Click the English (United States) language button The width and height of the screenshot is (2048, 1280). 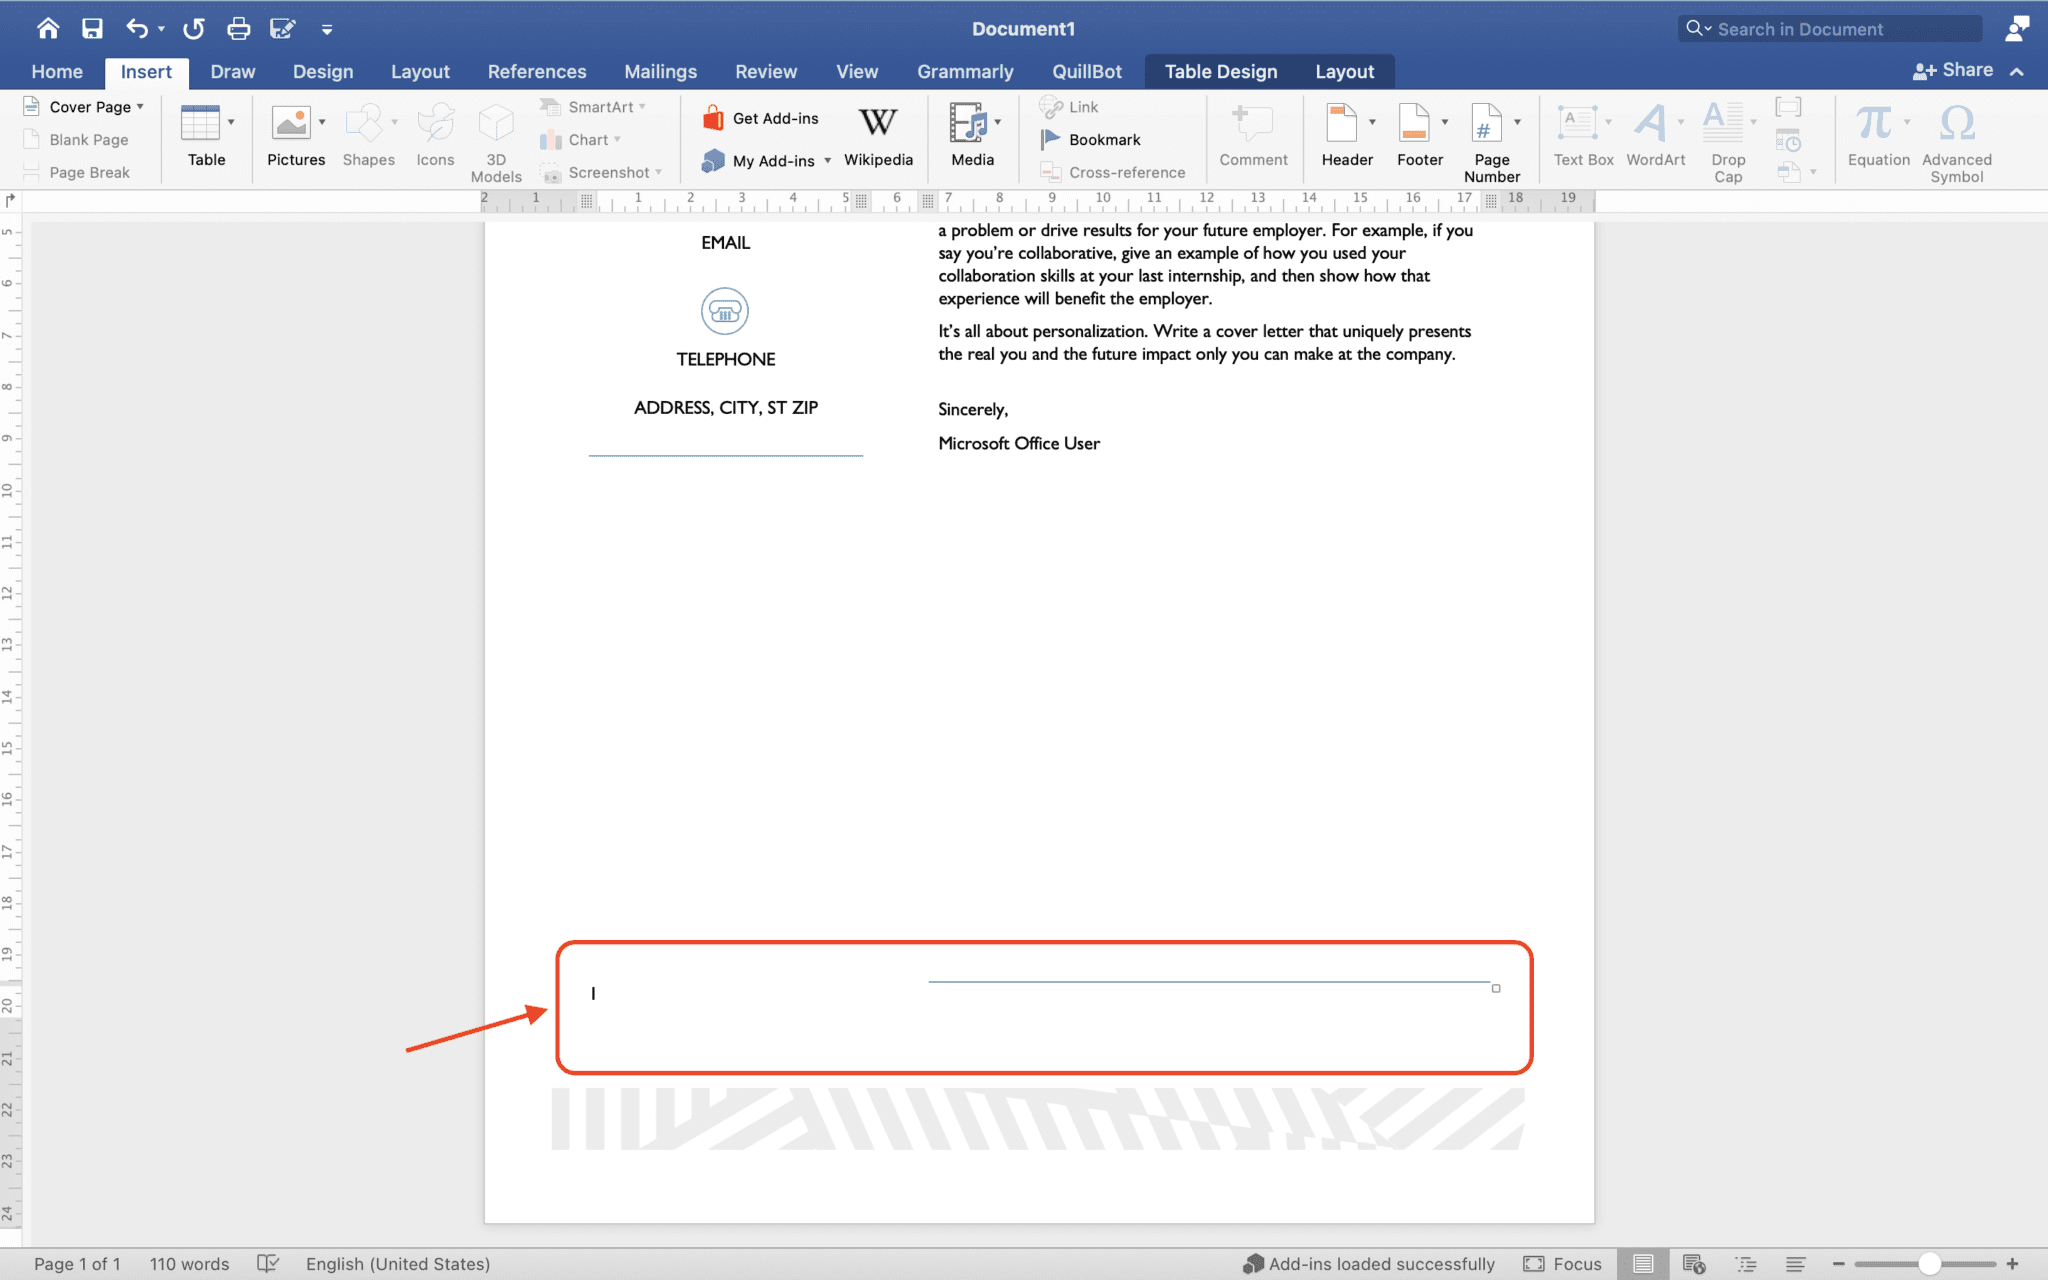[x=397, y=1264]
